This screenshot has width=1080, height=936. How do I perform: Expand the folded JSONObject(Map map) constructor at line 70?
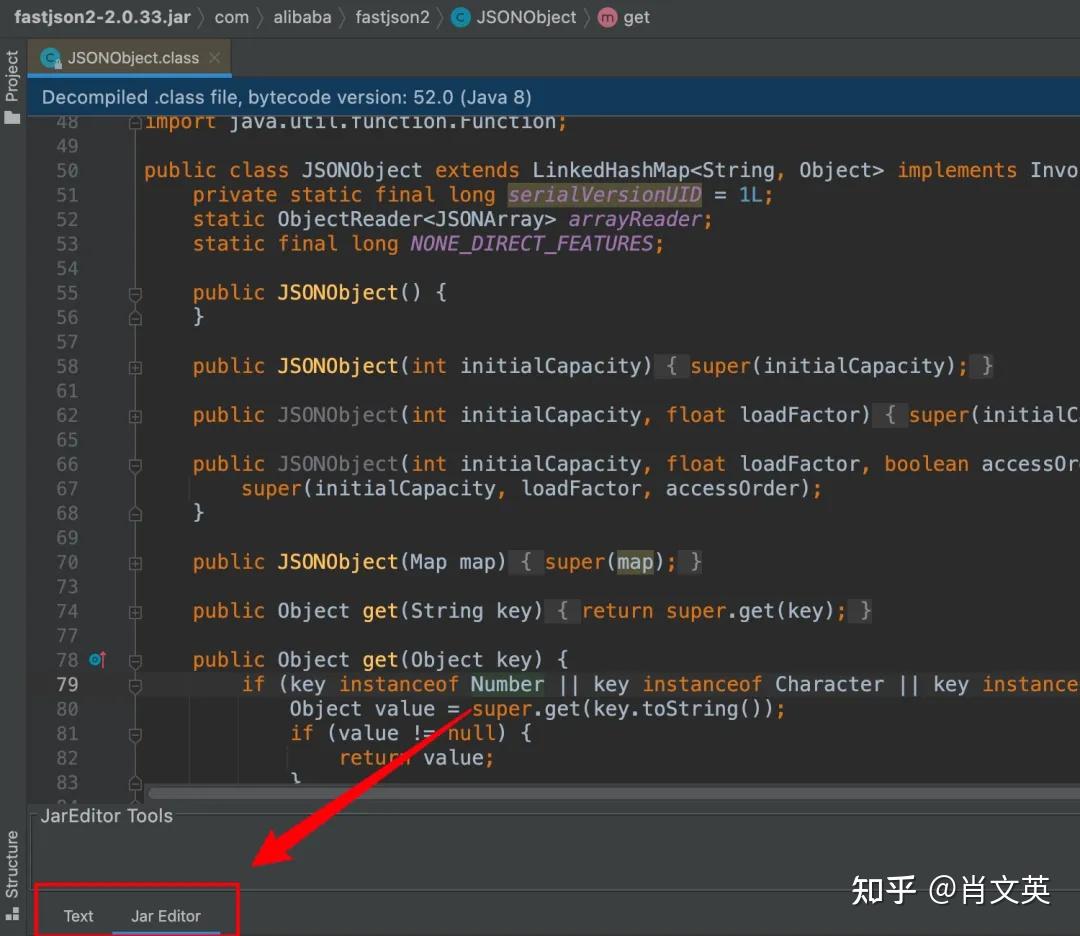[x=136, y=562]
